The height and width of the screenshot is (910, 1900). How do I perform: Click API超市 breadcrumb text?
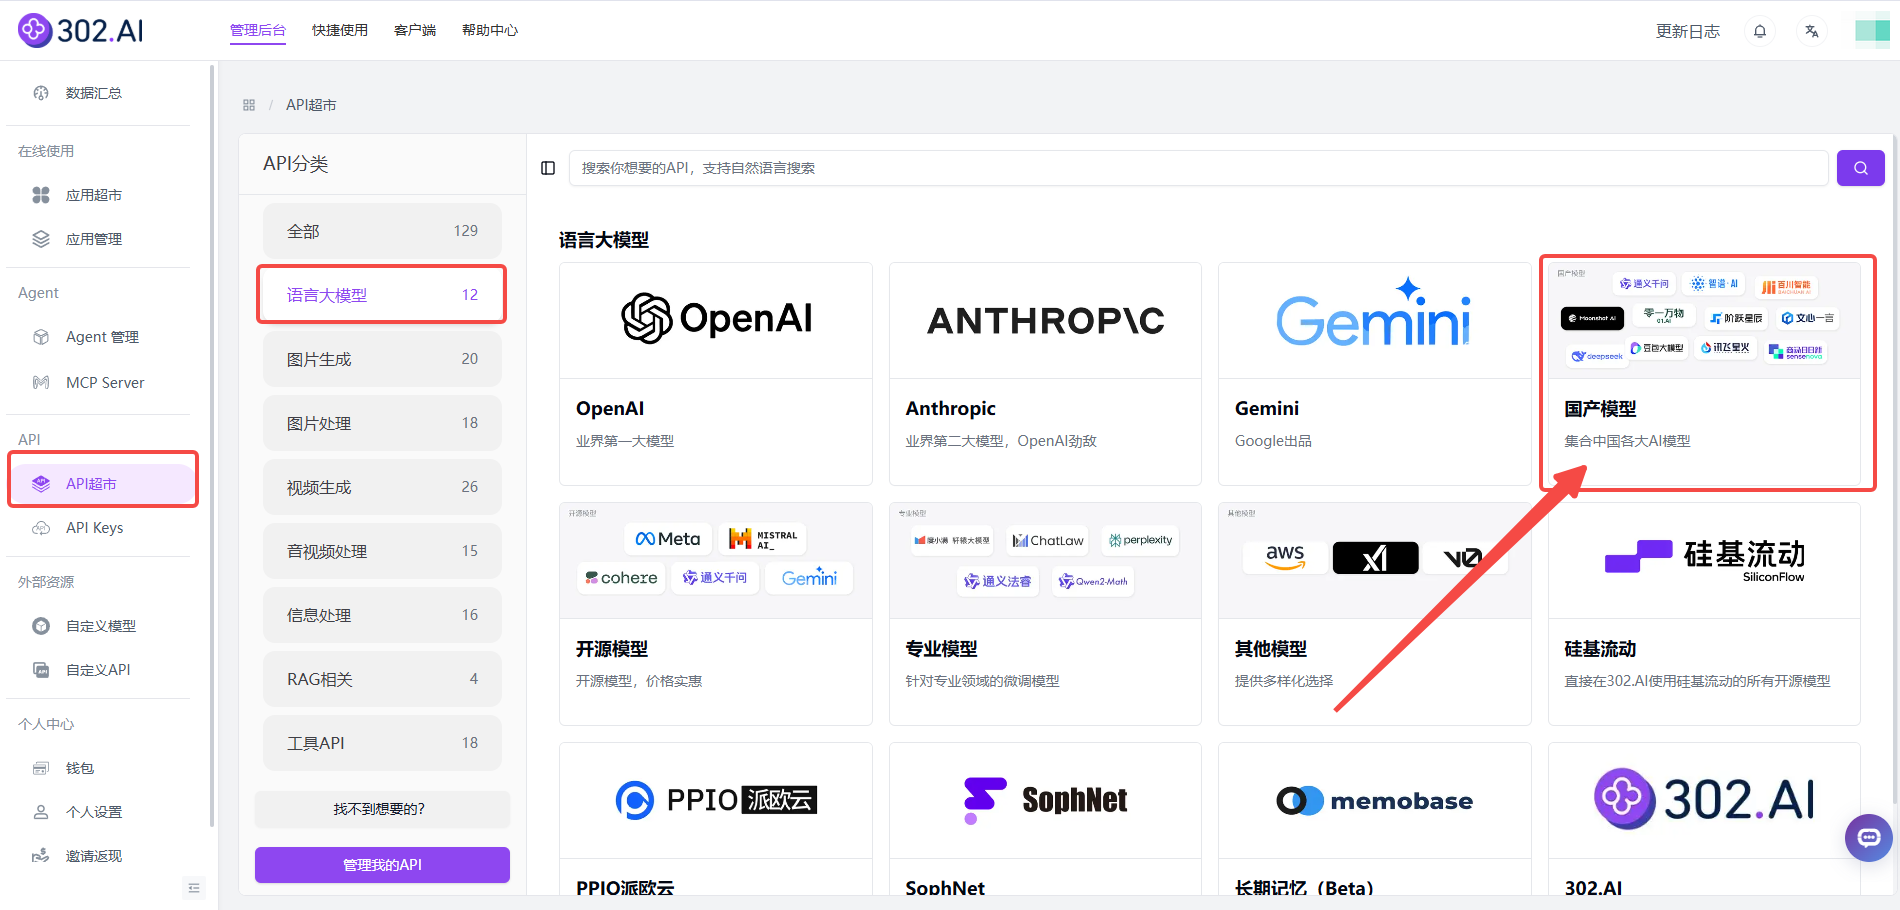pyautogui.click(x=311, y=105)
